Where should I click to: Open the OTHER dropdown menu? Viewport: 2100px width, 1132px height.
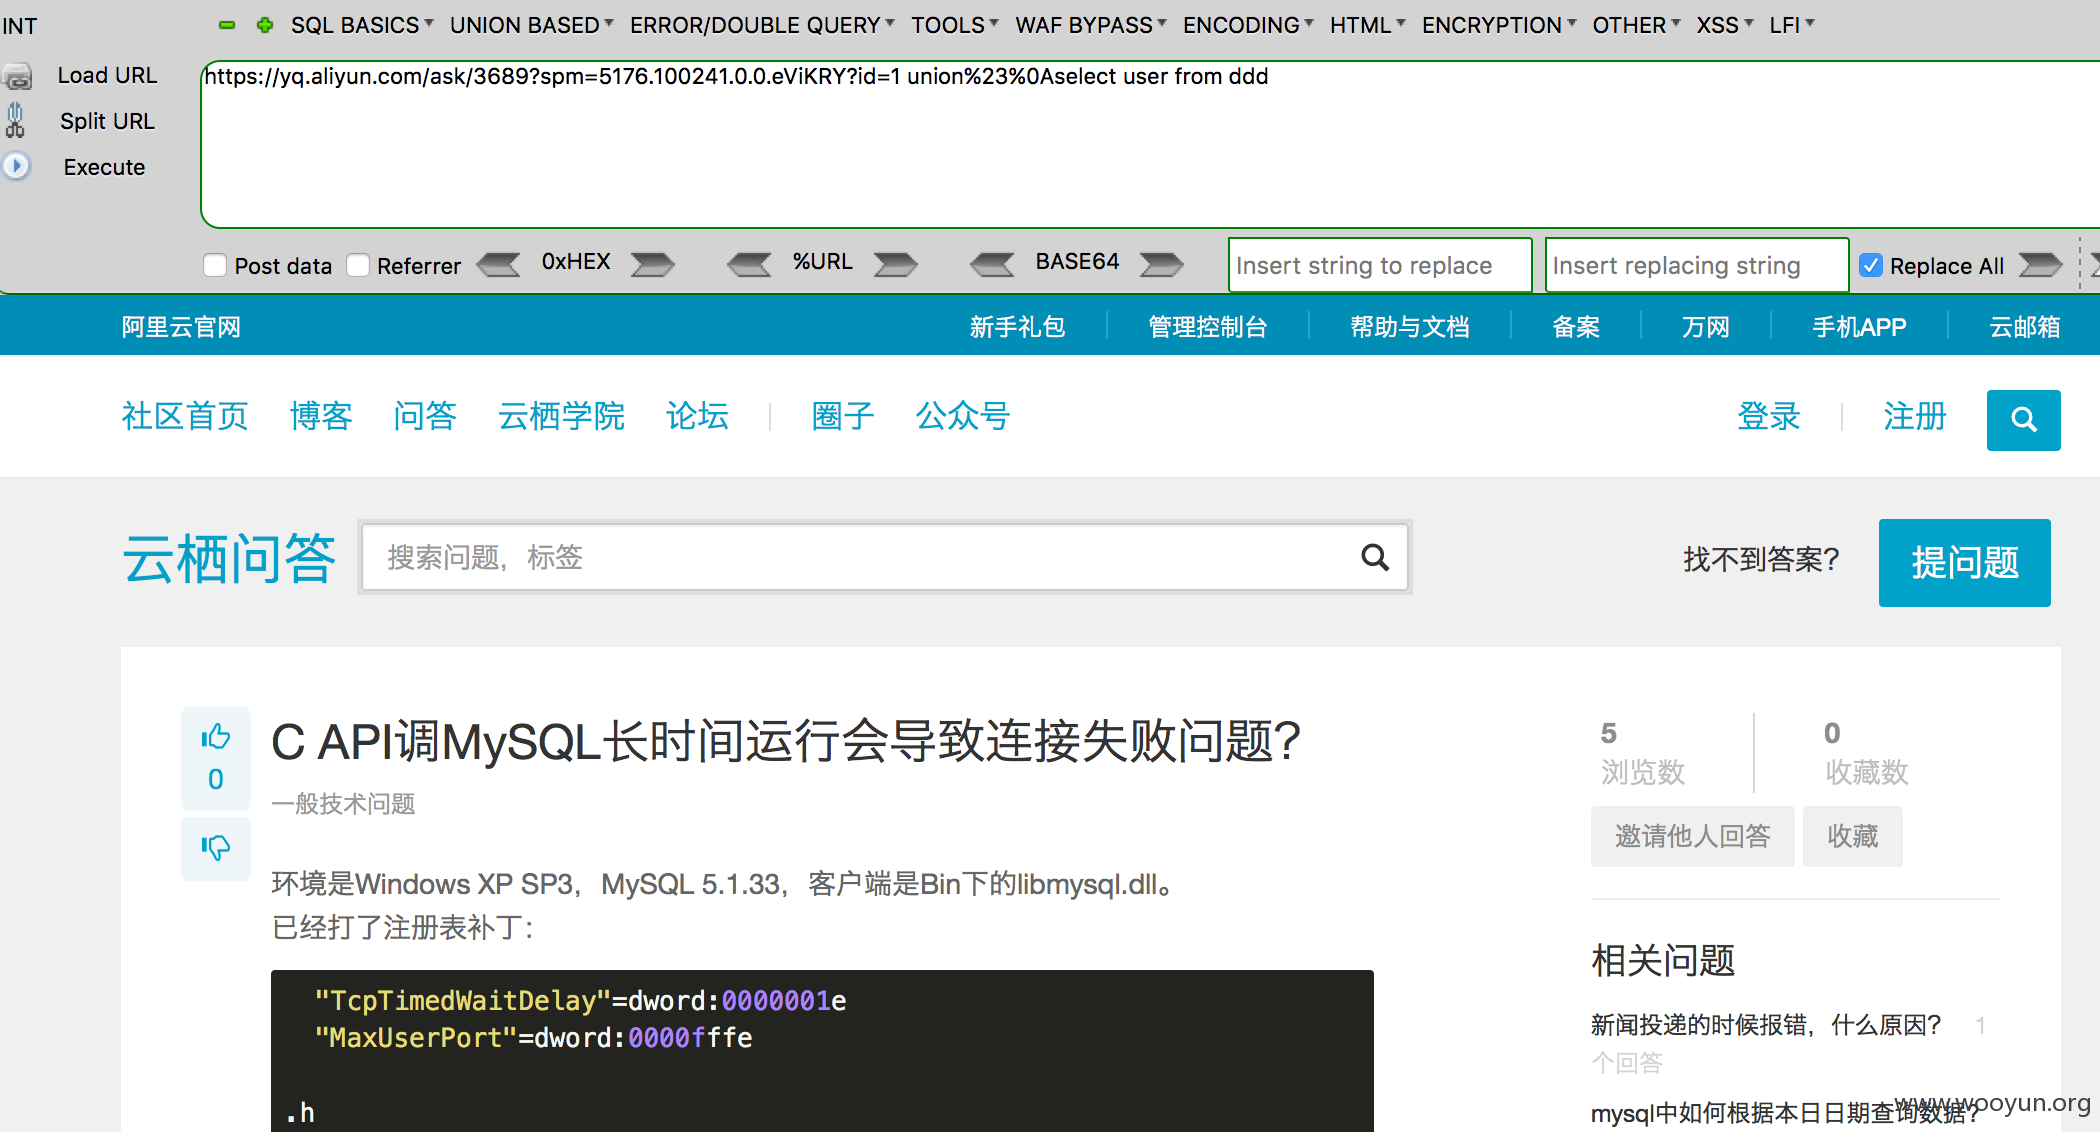1635,25
